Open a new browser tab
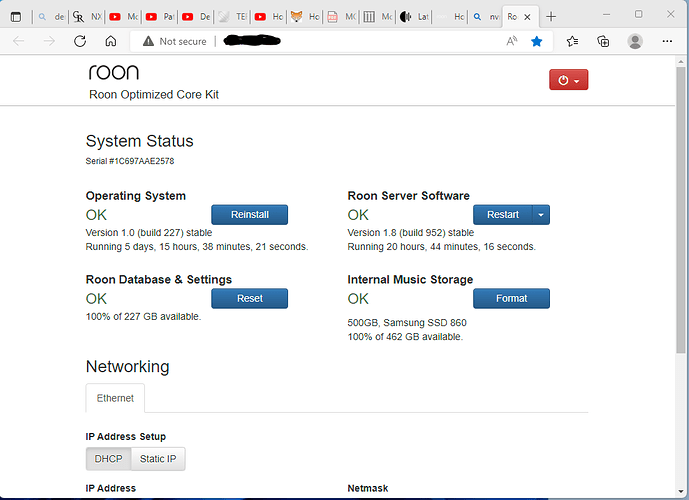The width and height of the screenshot is (689, 500). [551, 16]
